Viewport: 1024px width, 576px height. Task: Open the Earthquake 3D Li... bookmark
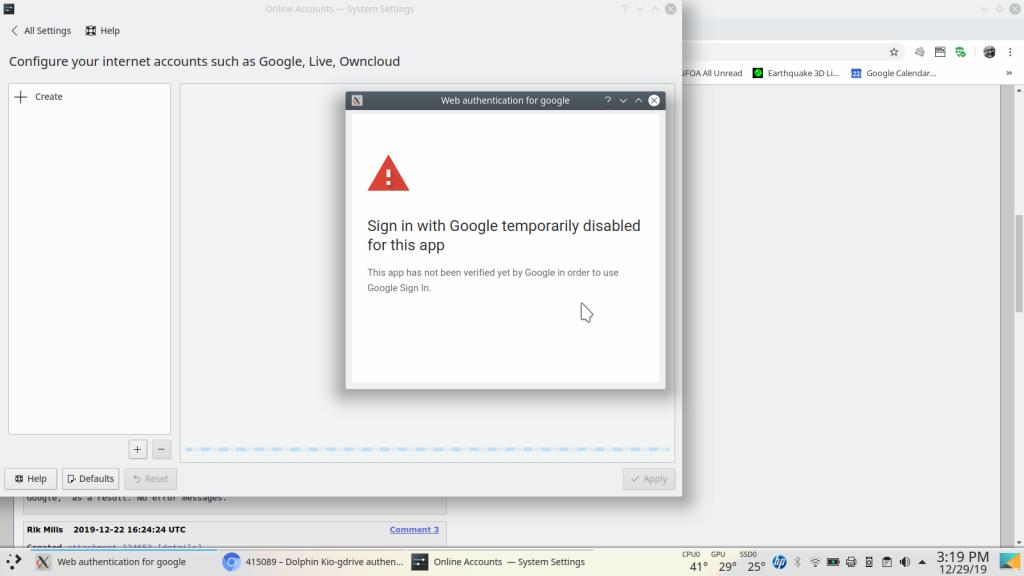pos(796,73)
